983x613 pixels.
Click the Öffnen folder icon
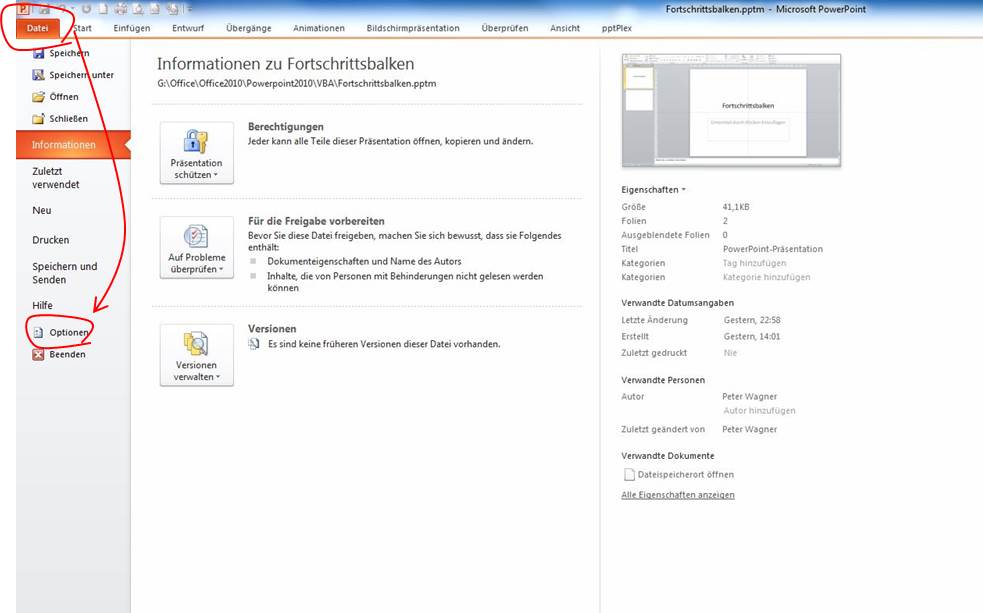click(x=39, y=97)
